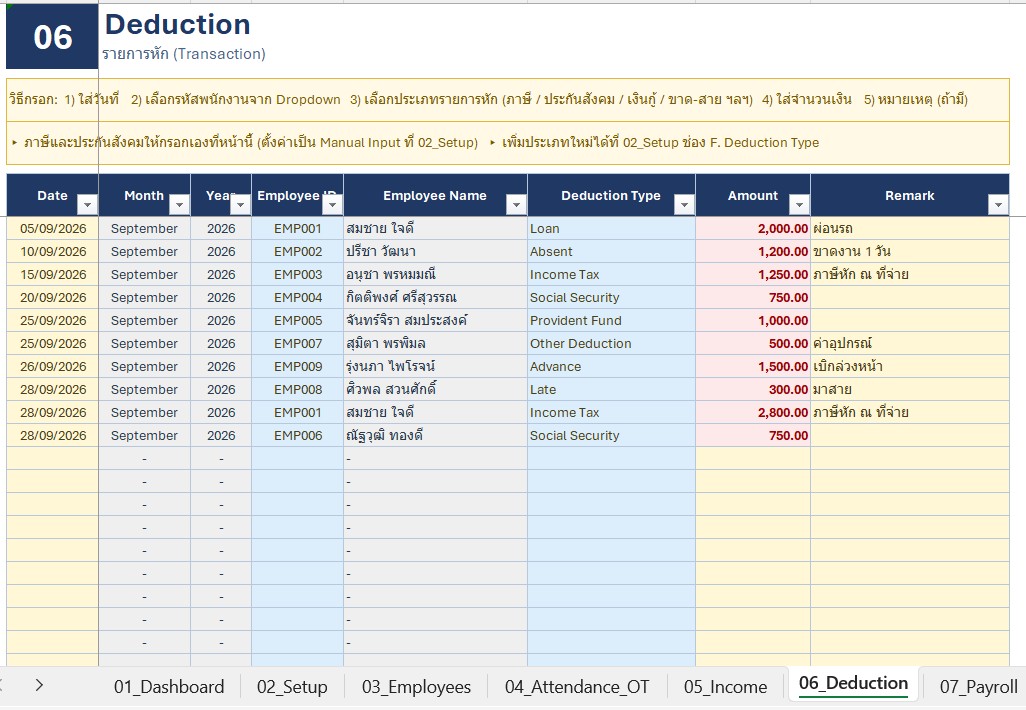Click the 1,500.00 amount cell
Viewport: 1026px width, 710px height.
pyautogui.click(x=753, y=366)
